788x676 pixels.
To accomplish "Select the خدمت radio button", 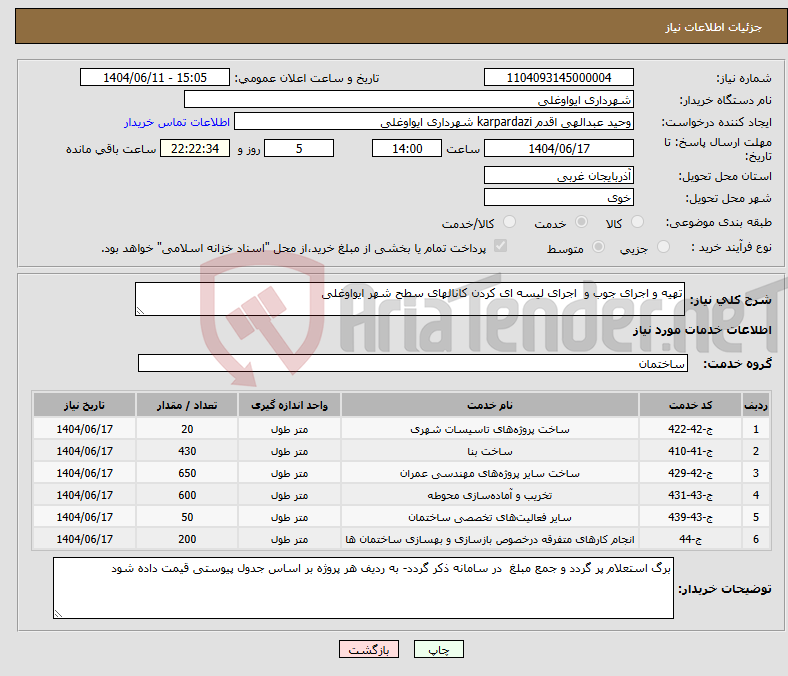I will [581, 222].
